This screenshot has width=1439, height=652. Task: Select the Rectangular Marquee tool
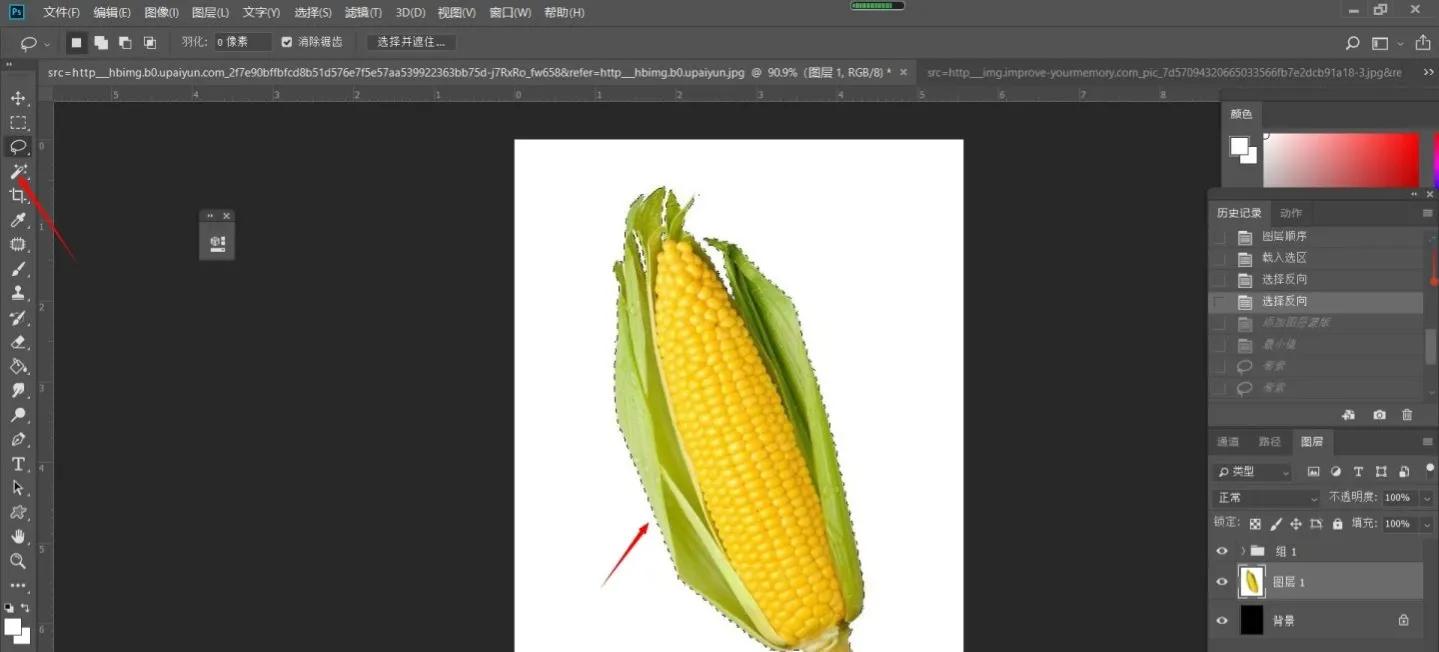[x=18, y=122]
